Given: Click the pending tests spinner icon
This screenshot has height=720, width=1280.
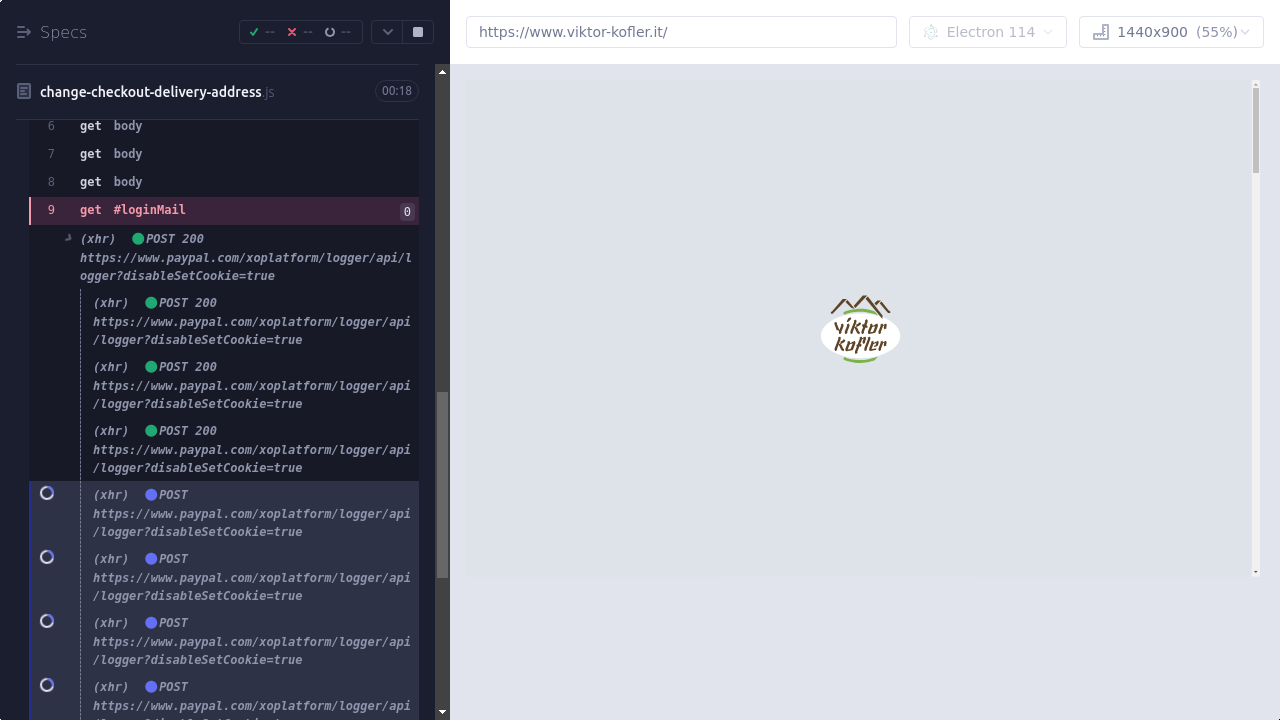Looking at the screenshot, I should coord(330,32).
